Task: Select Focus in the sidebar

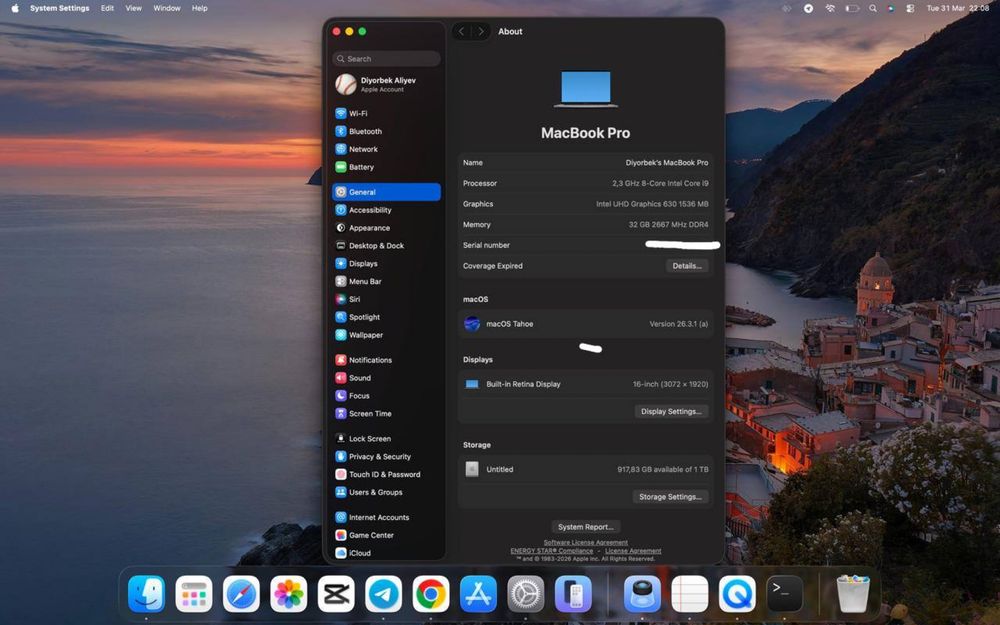Action: (x=386, y=395)
